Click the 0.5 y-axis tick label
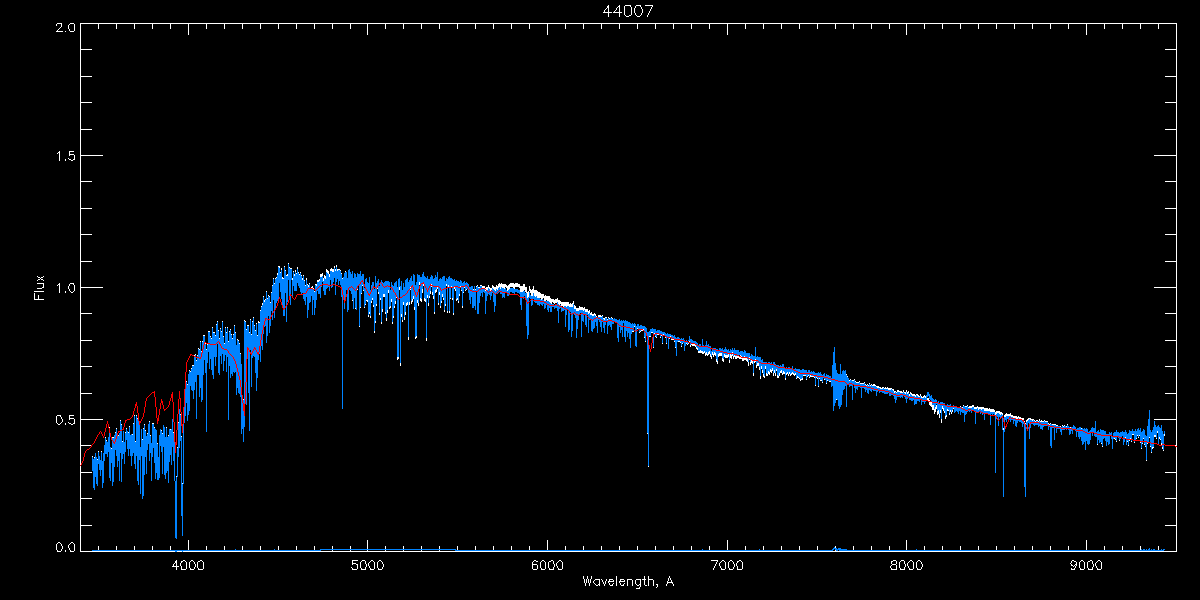 (66, 419)
